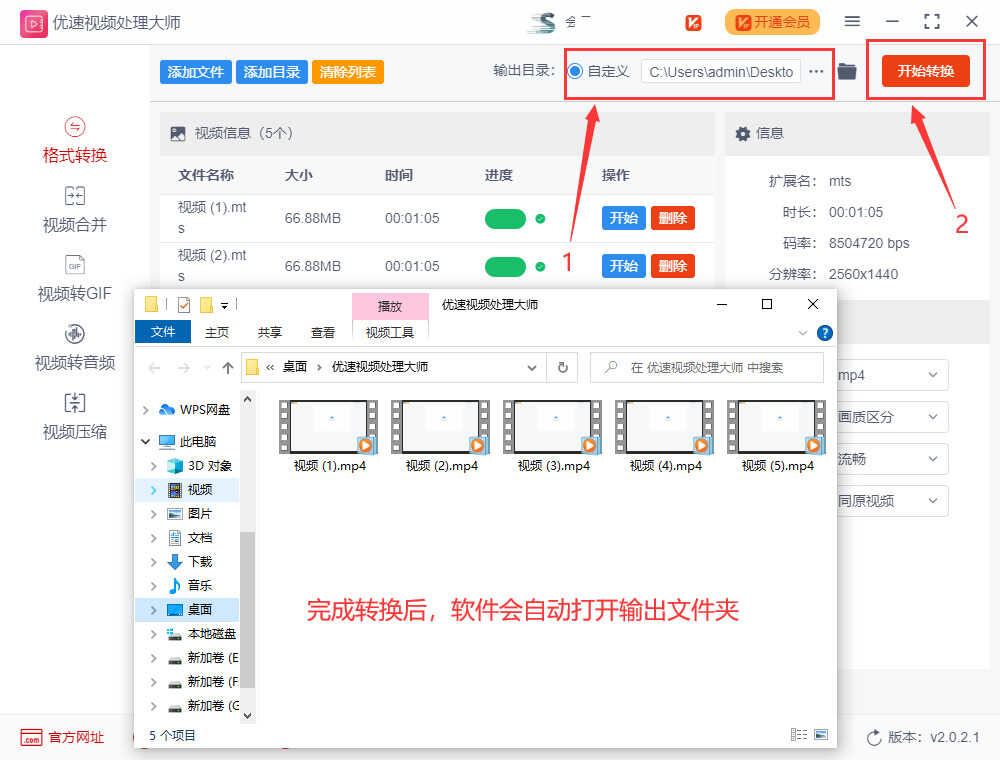
Task: Click 桌面 in the Explorer address breadcrumb
Action: [x=295, y=367]
